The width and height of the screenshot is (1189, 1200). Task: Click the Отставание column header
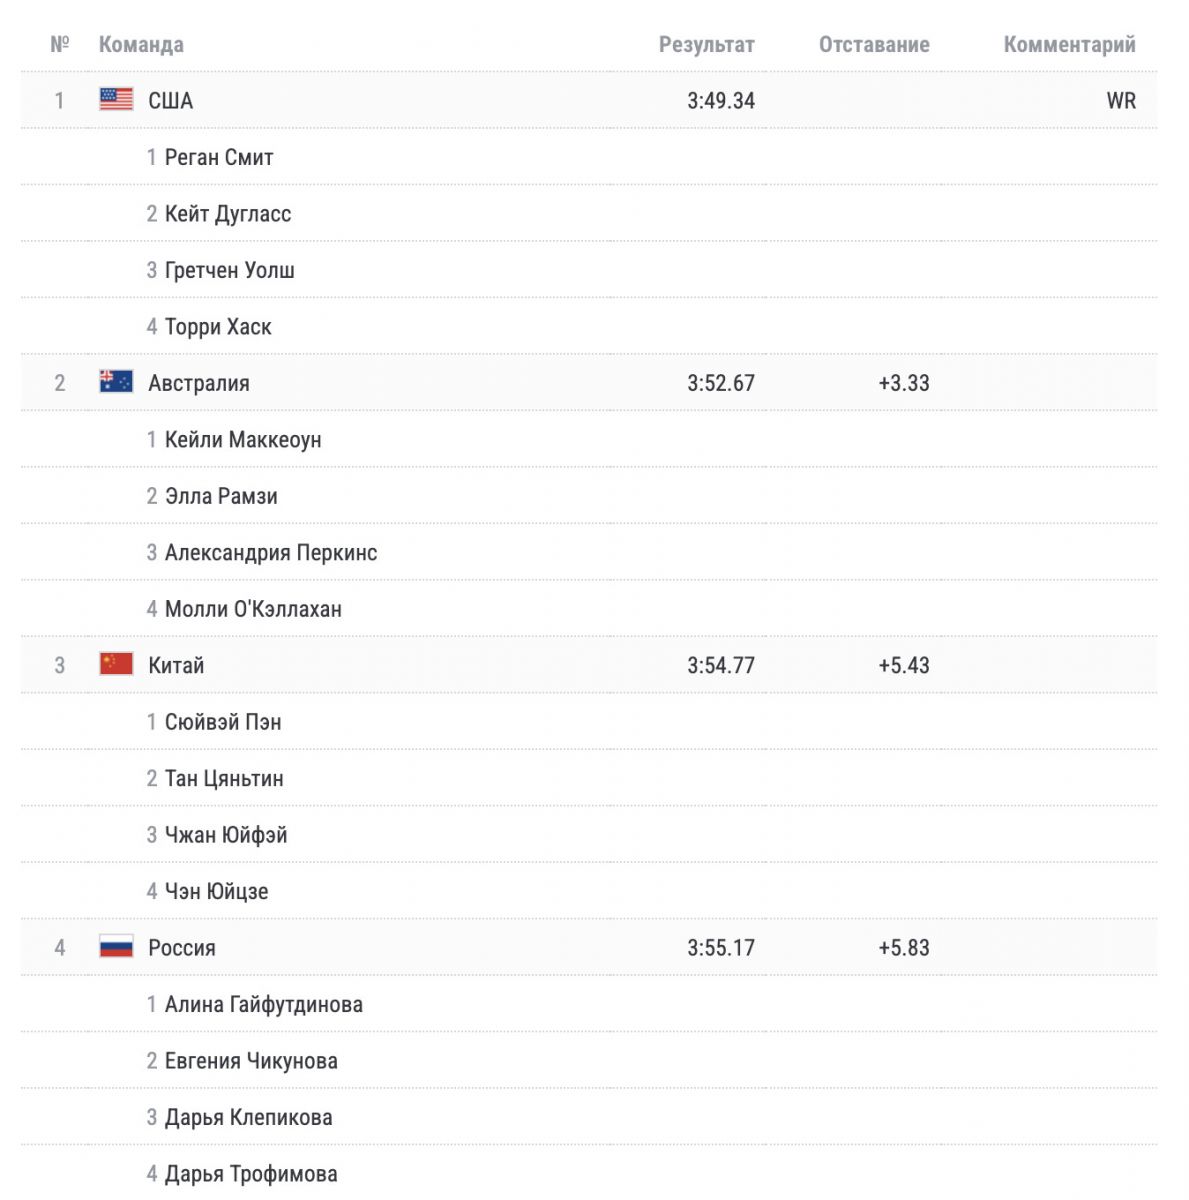coord(874,44)
